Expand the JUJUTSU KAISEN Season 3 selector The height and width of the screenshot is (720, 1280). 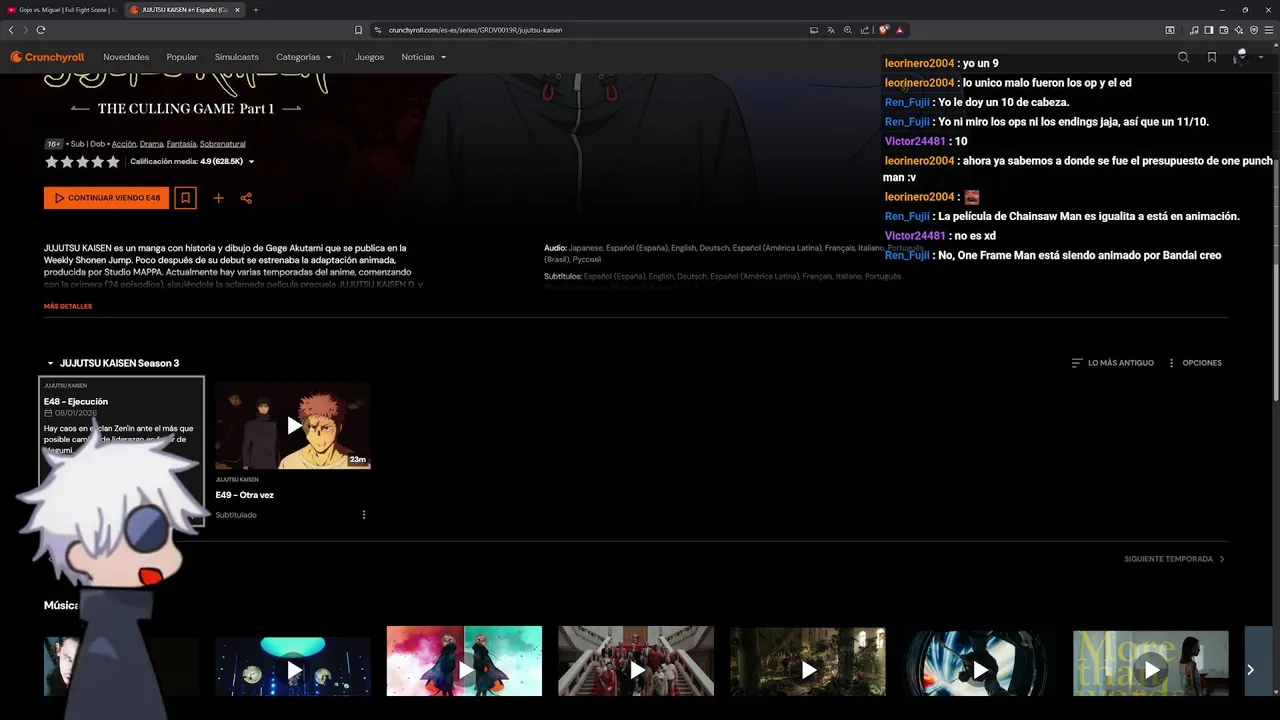113,363
